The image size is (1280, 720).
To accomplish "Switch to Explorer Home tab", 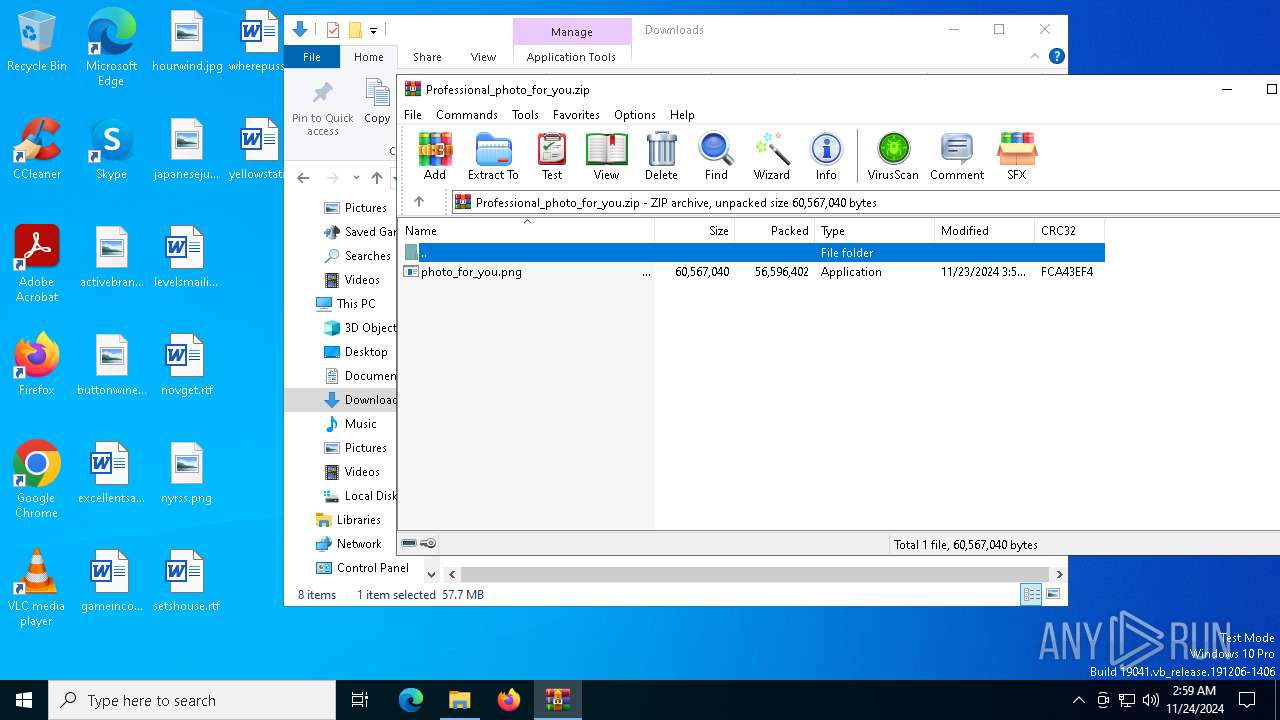I will pyautogui.click(x=369, y=57).
